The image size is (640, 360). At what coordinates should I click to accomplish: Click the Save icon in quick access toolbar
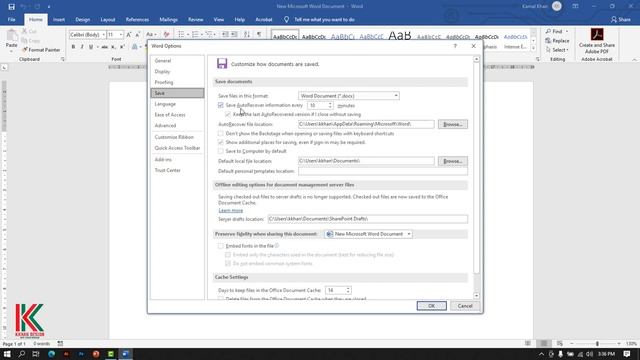(11, 7)
